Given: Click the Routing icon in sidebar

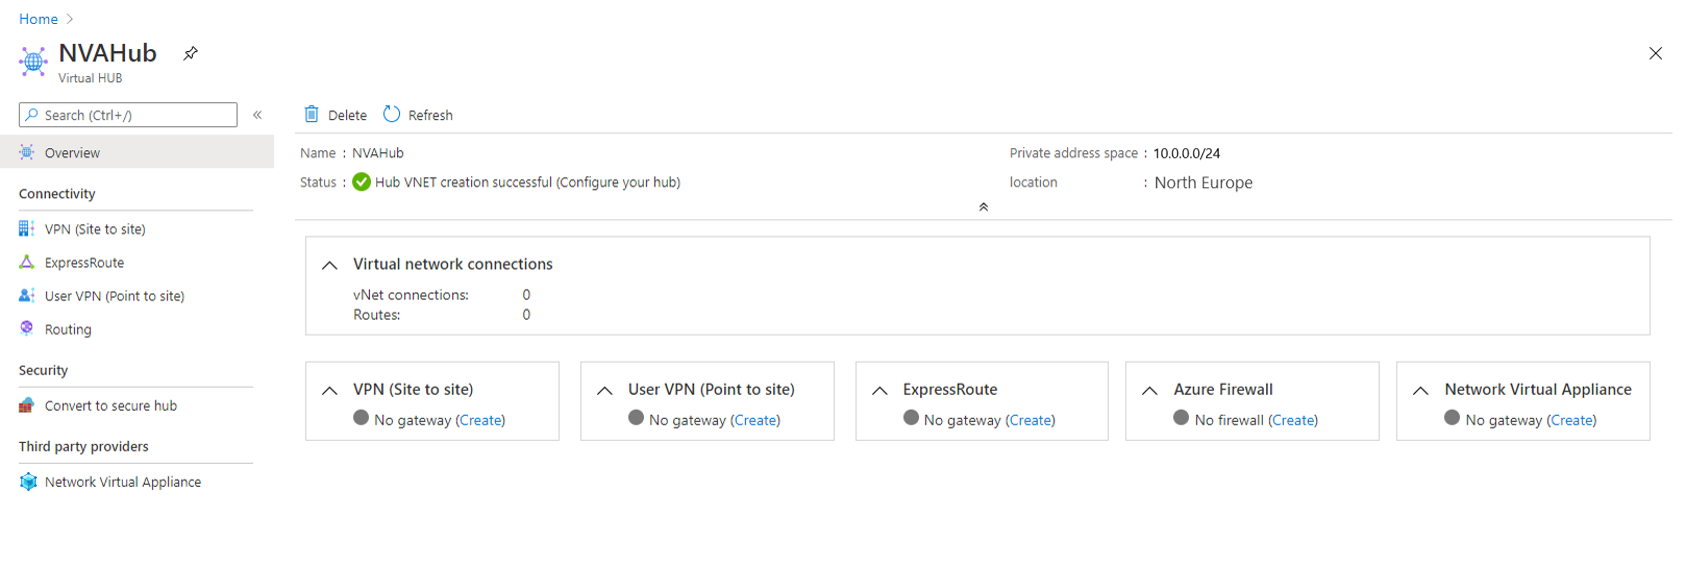Looking at the screenshot, I should pyautogui.click(x=27, y=328).
